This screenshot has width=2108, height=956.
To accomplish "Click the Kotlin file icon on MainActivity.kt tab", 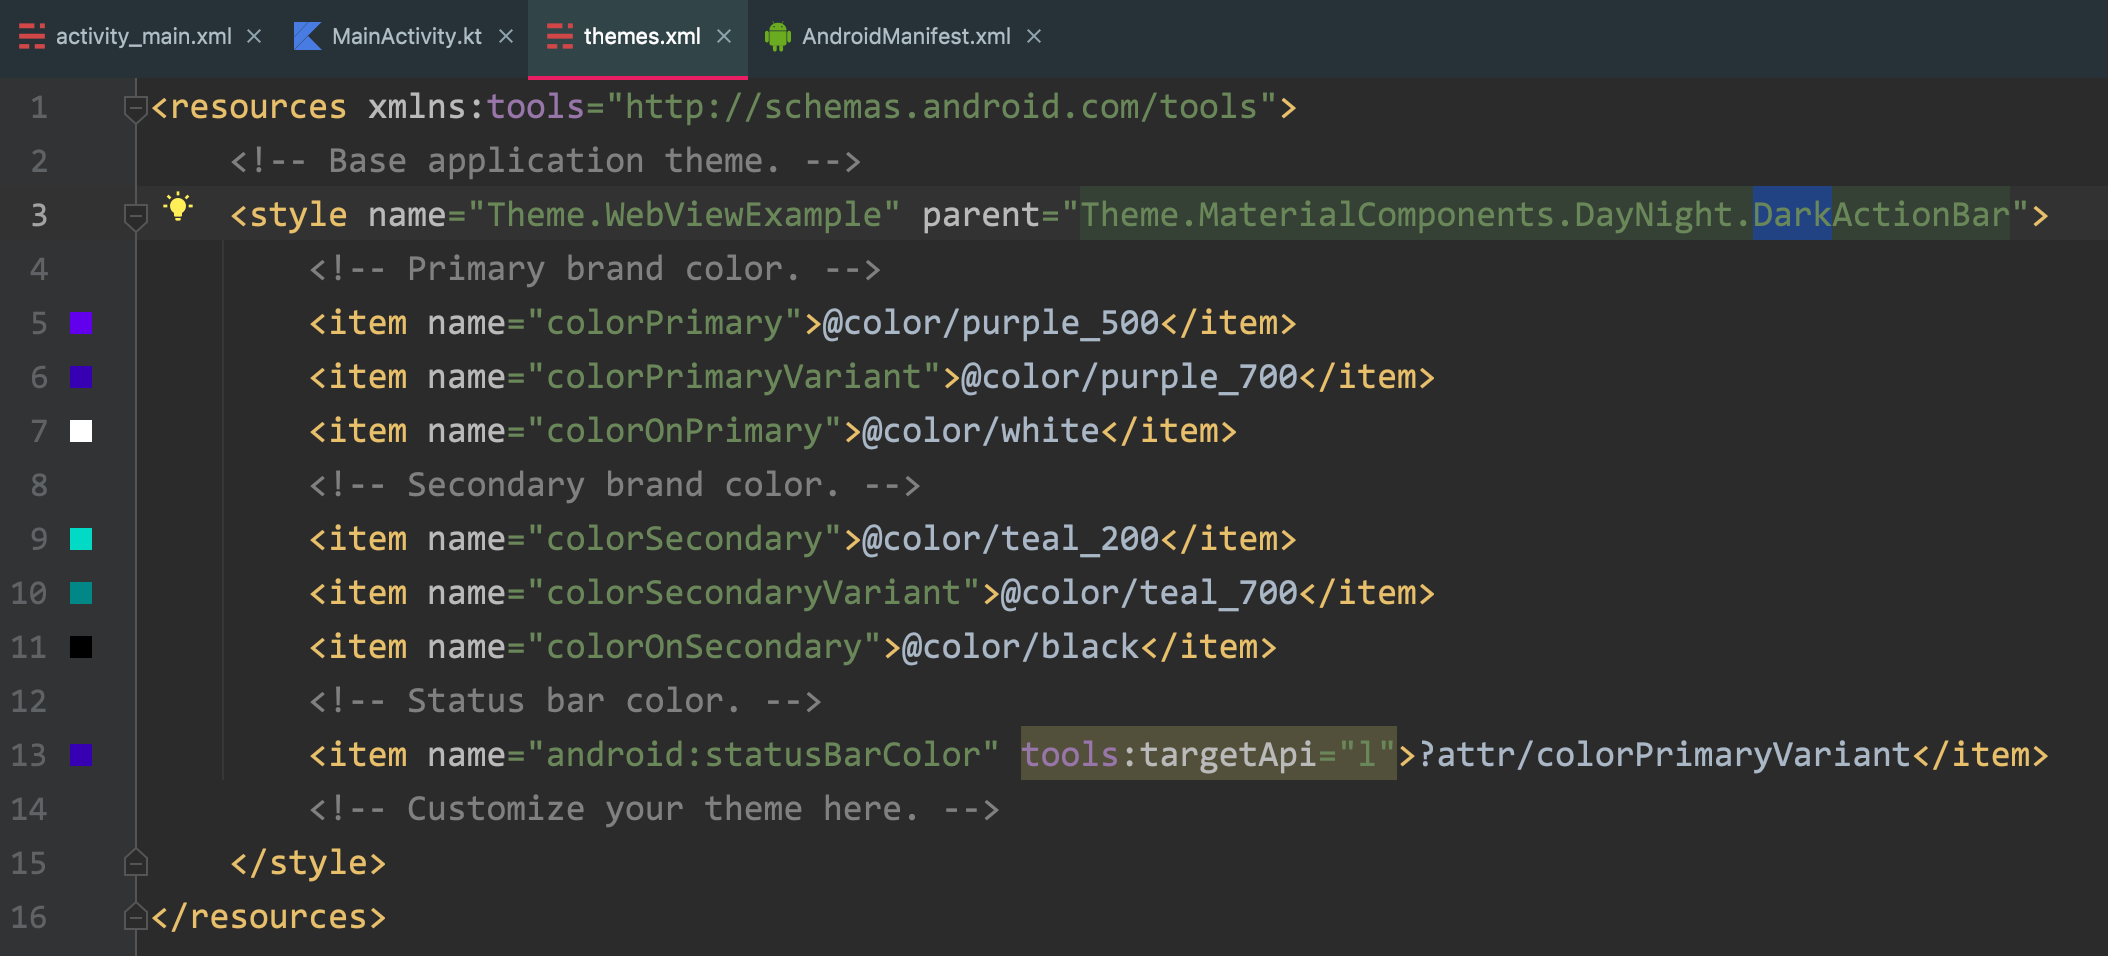I will pyautogui.click(x=307, y=37).
